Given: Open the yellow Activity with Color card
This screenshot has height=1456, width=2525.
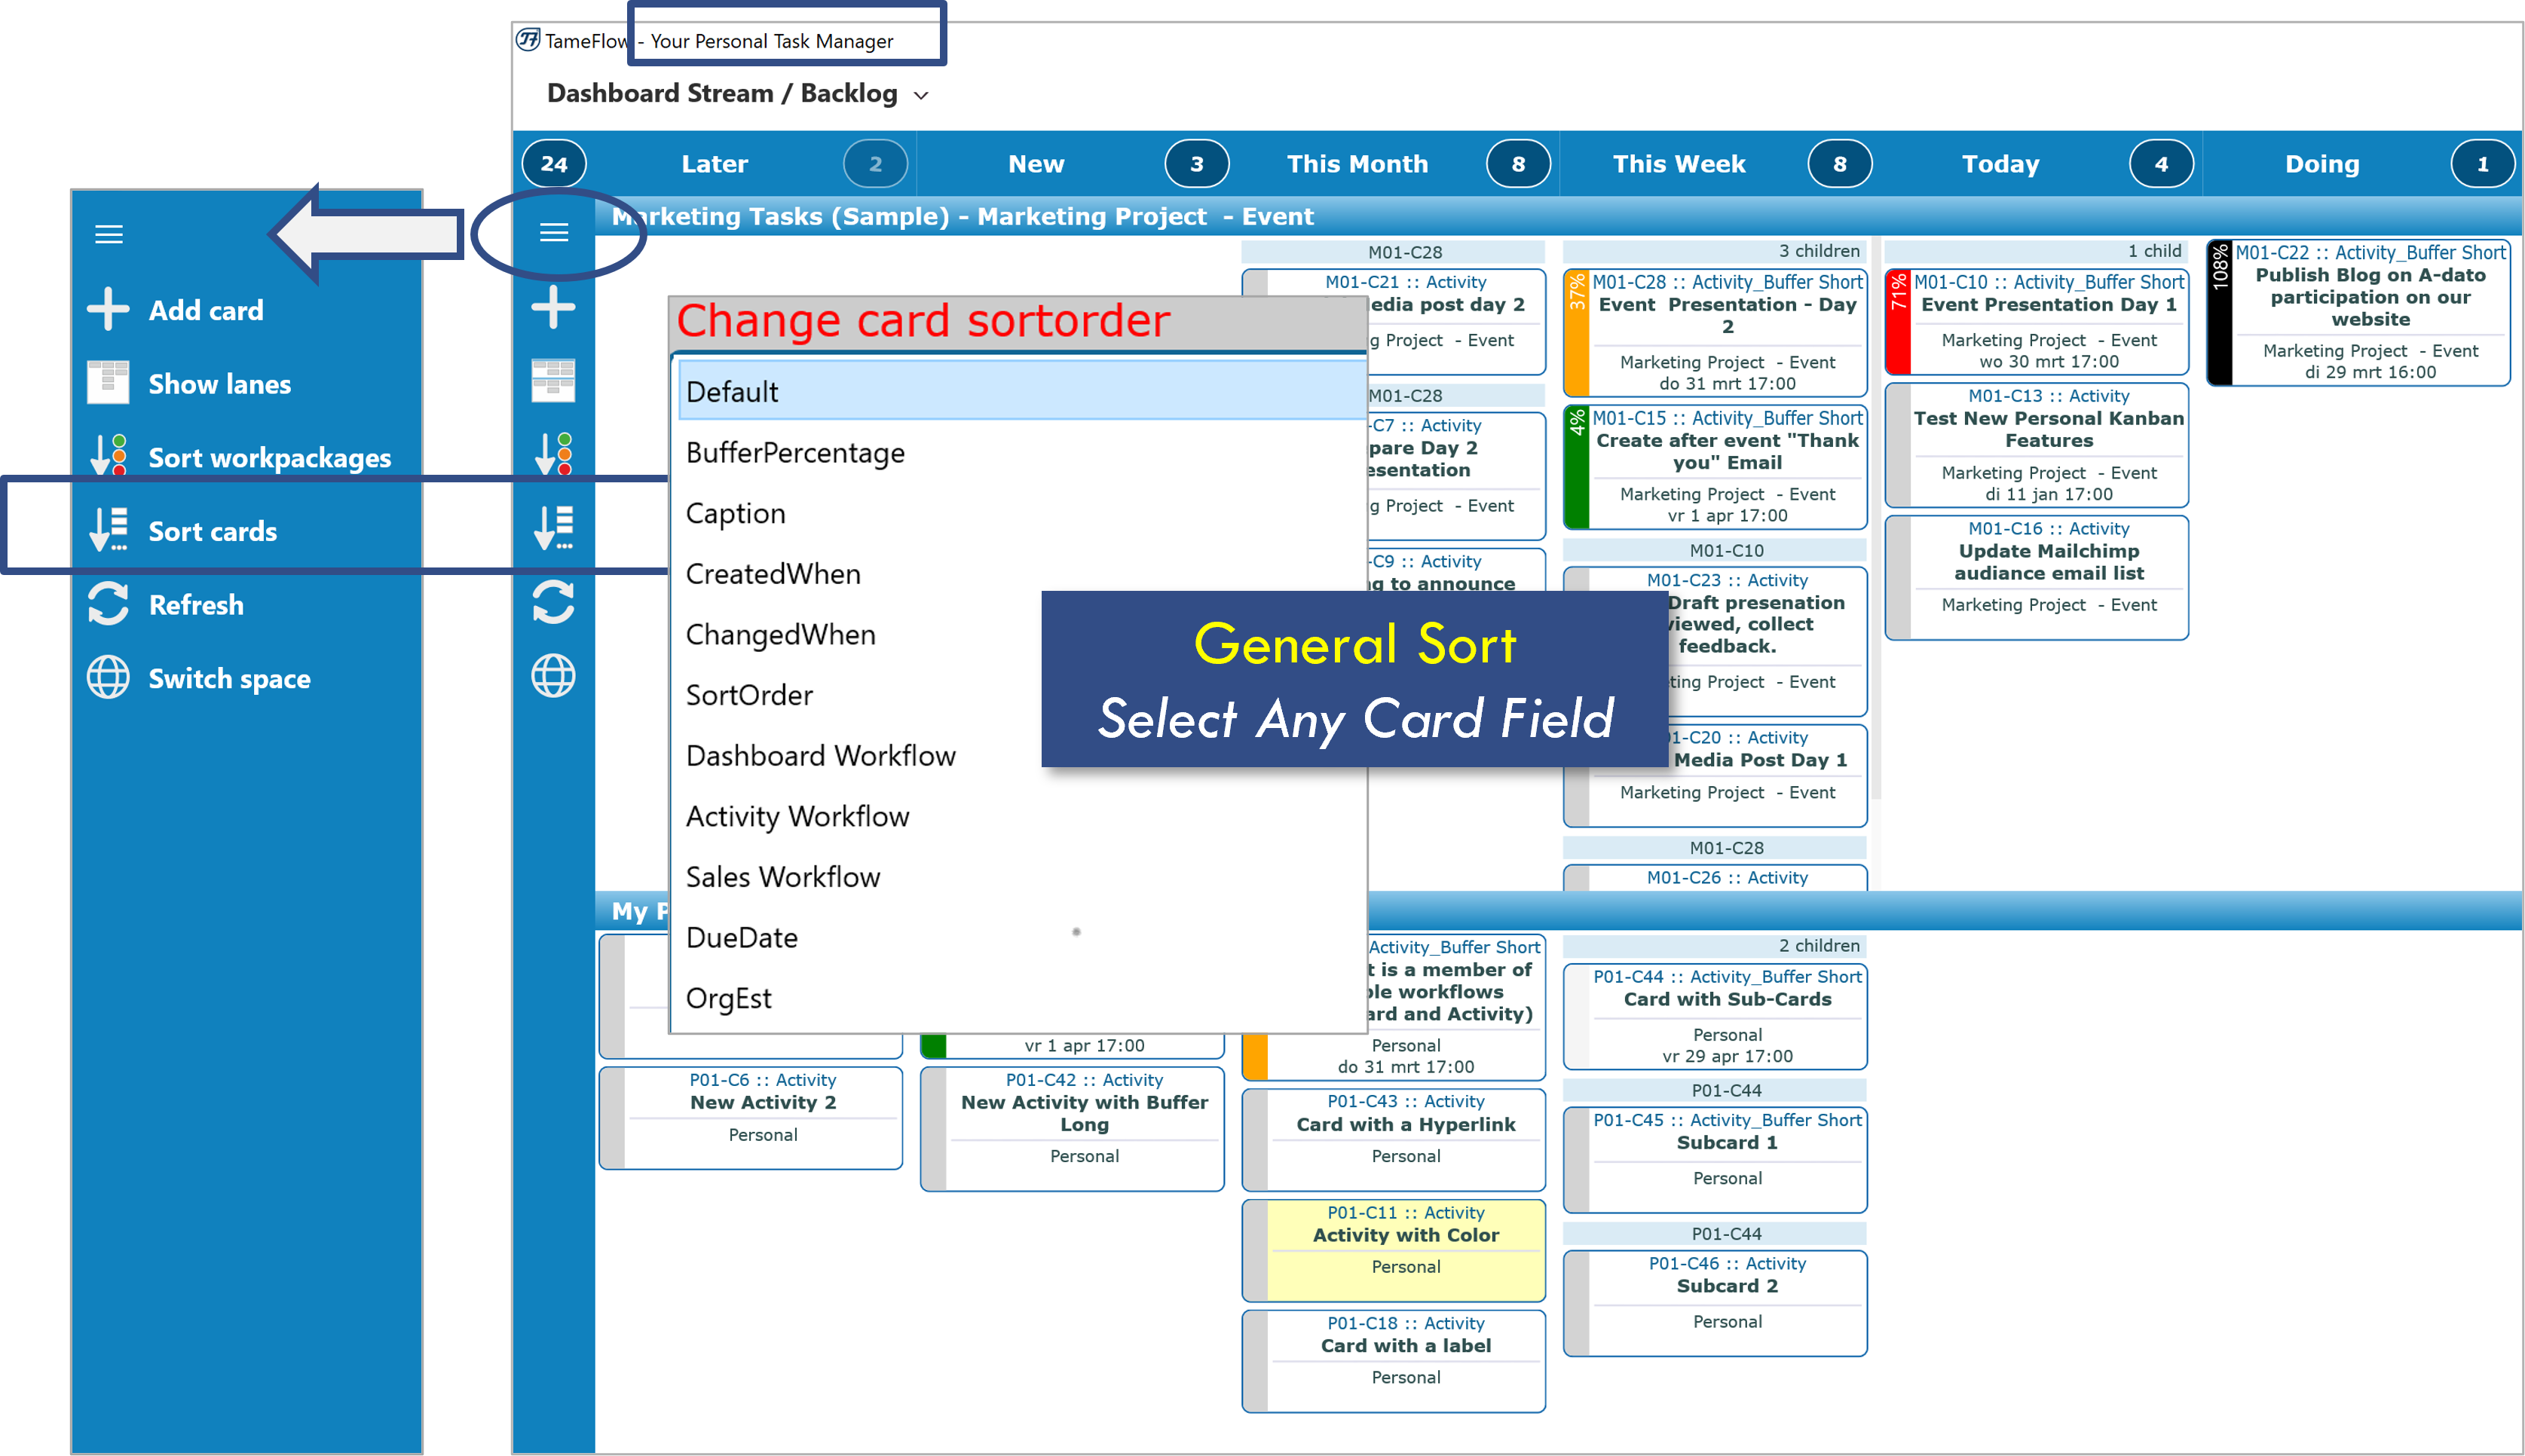Looking at the screenshot, I should click(x=1393, y=1250).
